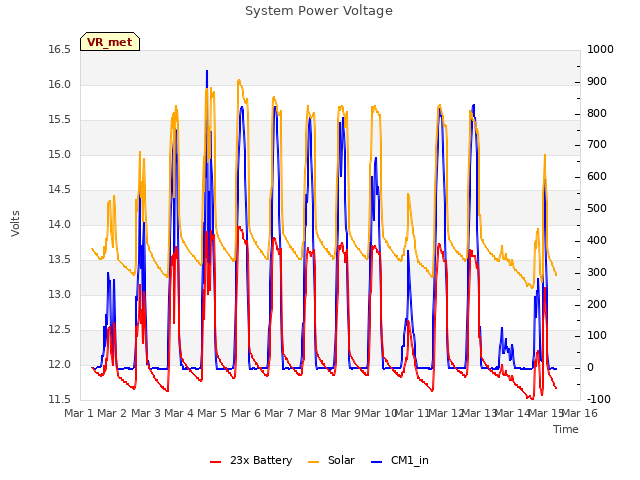Click the 12.5 left axis value
Image resolution: width=640 pixels, height=480 pixels.
point(60,329)
